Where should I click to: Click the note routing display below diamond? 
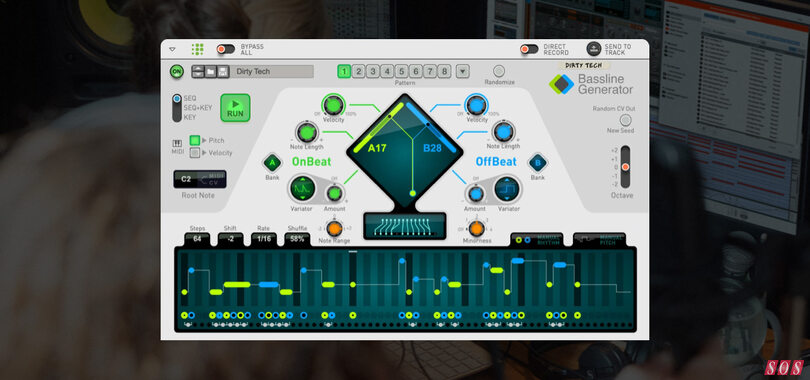(404, 226)
